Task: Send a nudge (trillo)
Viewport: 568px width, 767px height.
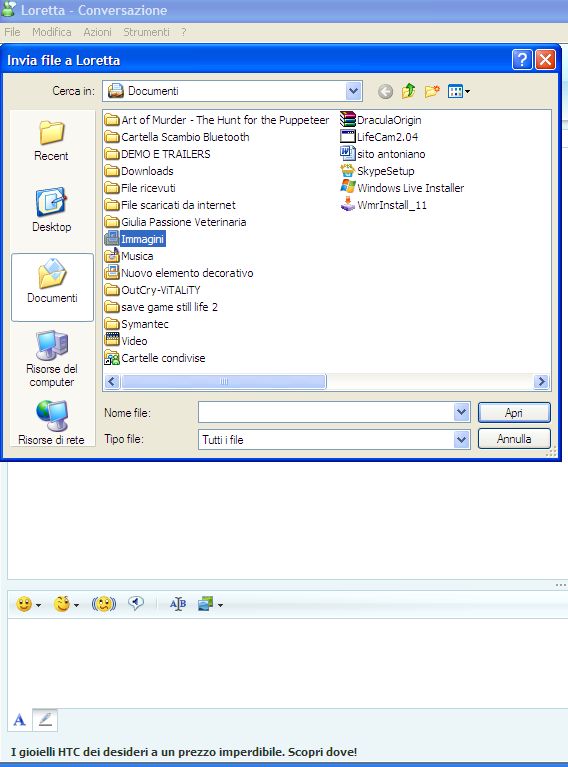Action: click(104, 605)
